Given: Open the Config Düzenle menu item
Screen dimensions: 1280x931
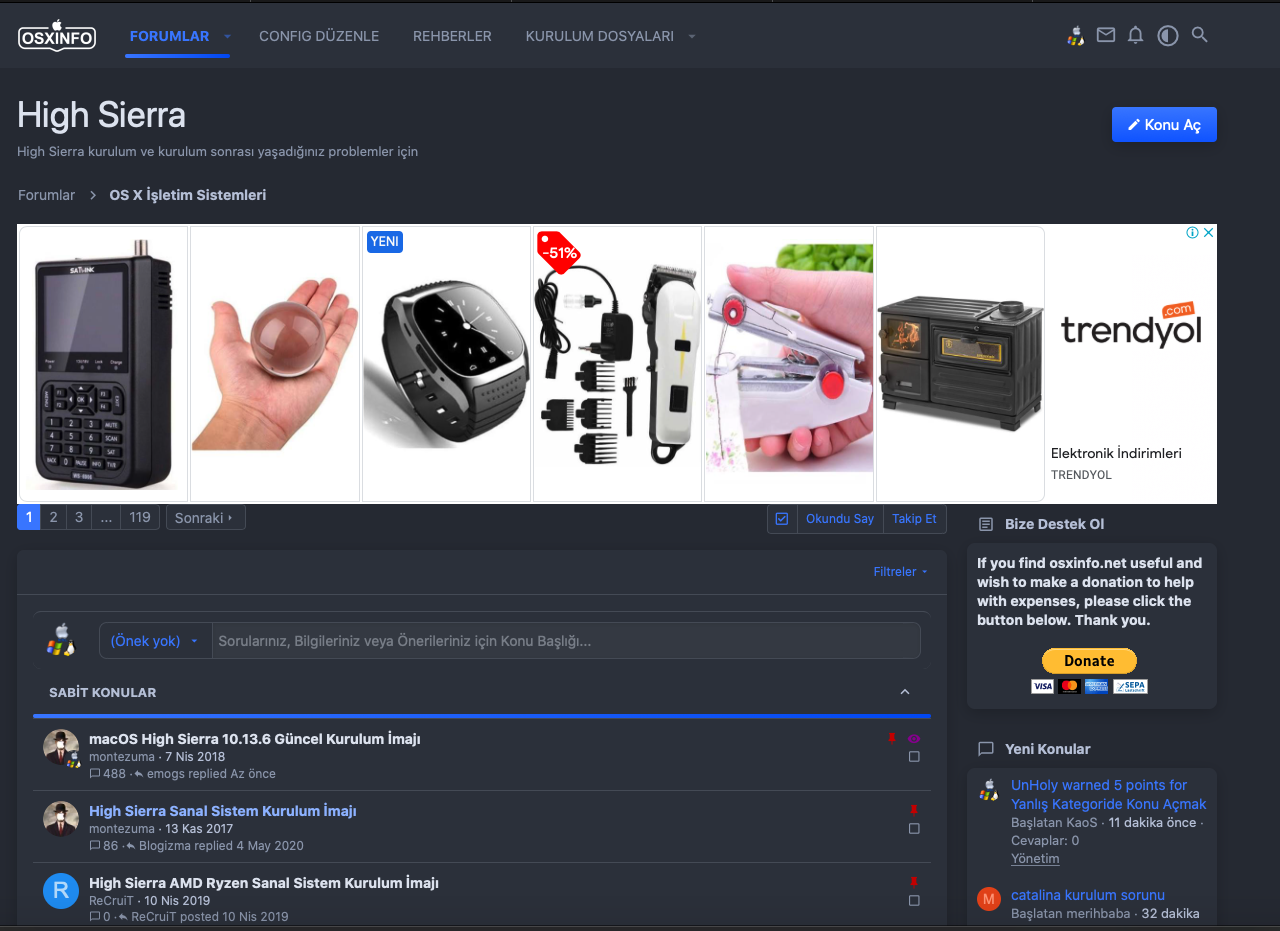Looking at the screenshot, I should (319, 36).
